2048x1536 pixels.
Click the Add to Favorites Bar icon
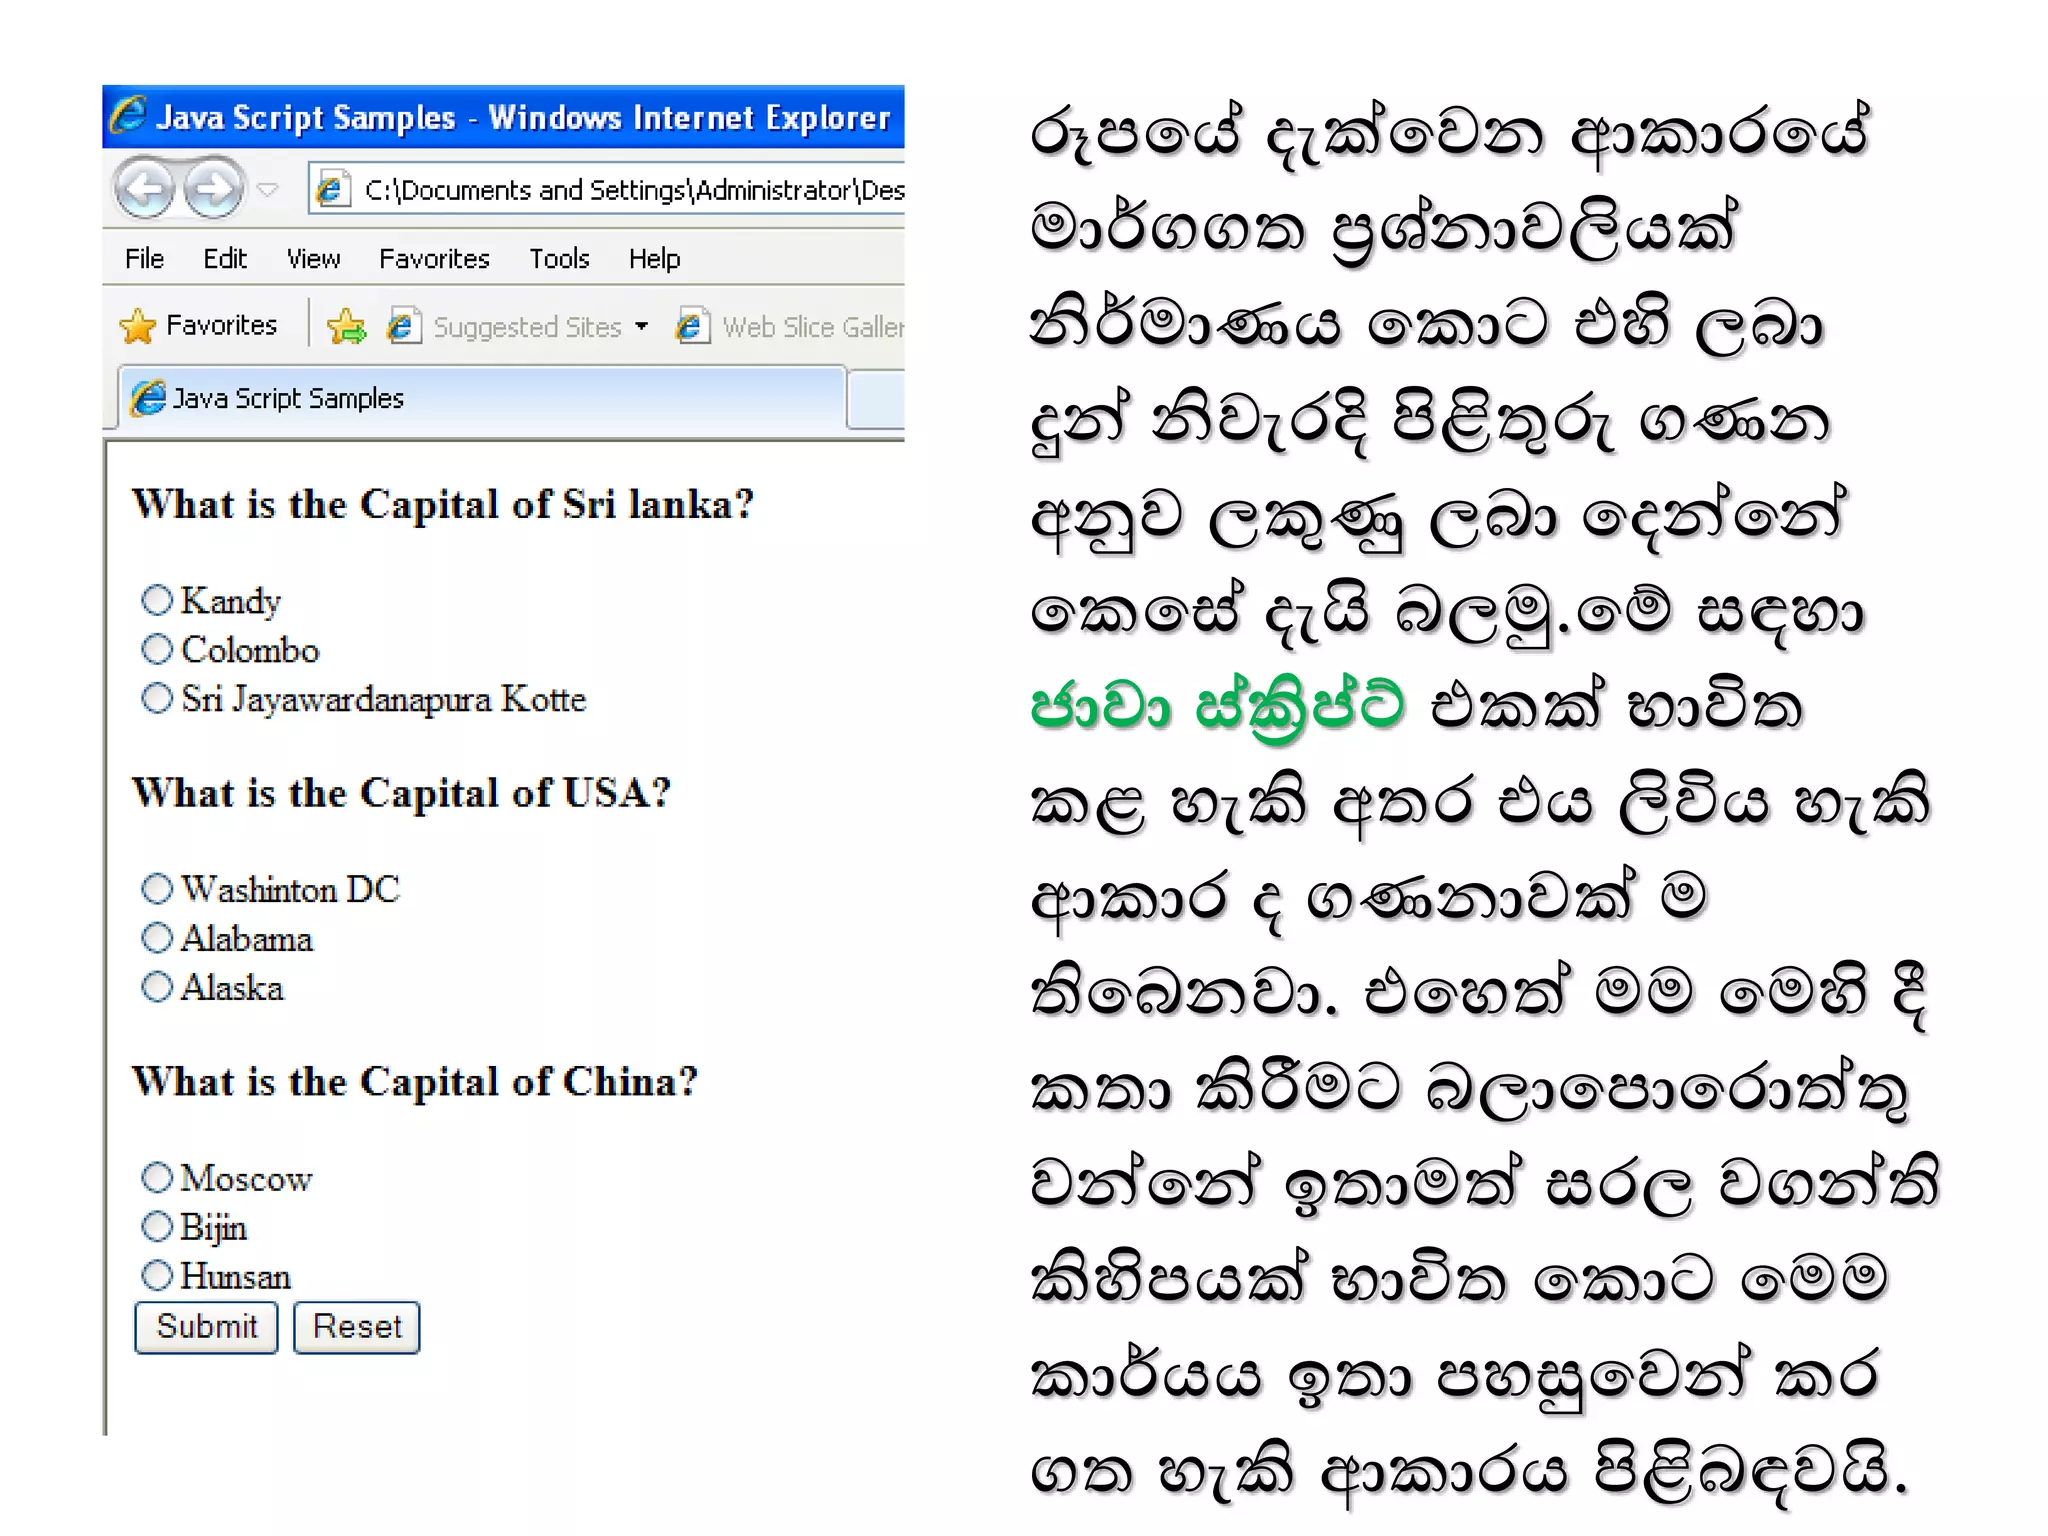(347, 326)
